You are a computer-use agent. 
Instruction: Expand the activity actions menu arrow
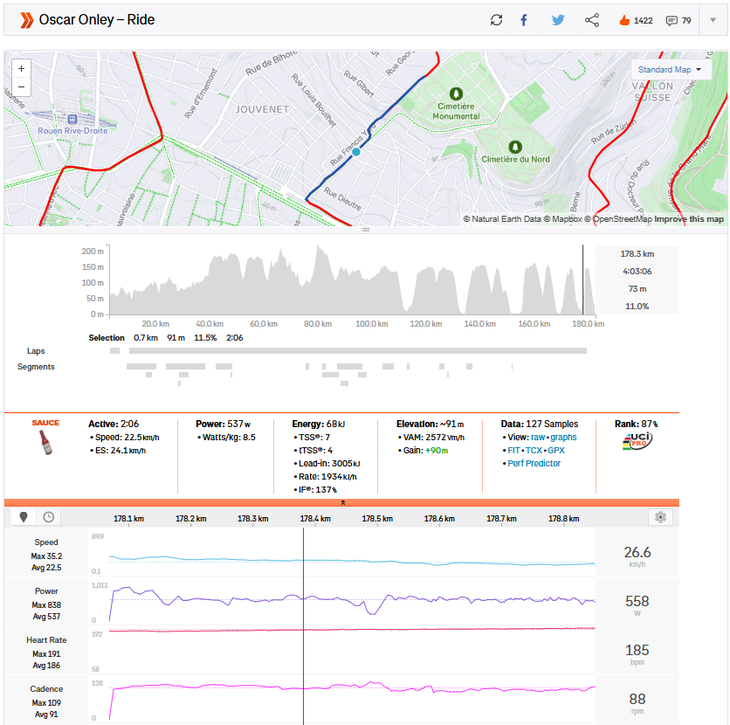(x=713, y=20)
